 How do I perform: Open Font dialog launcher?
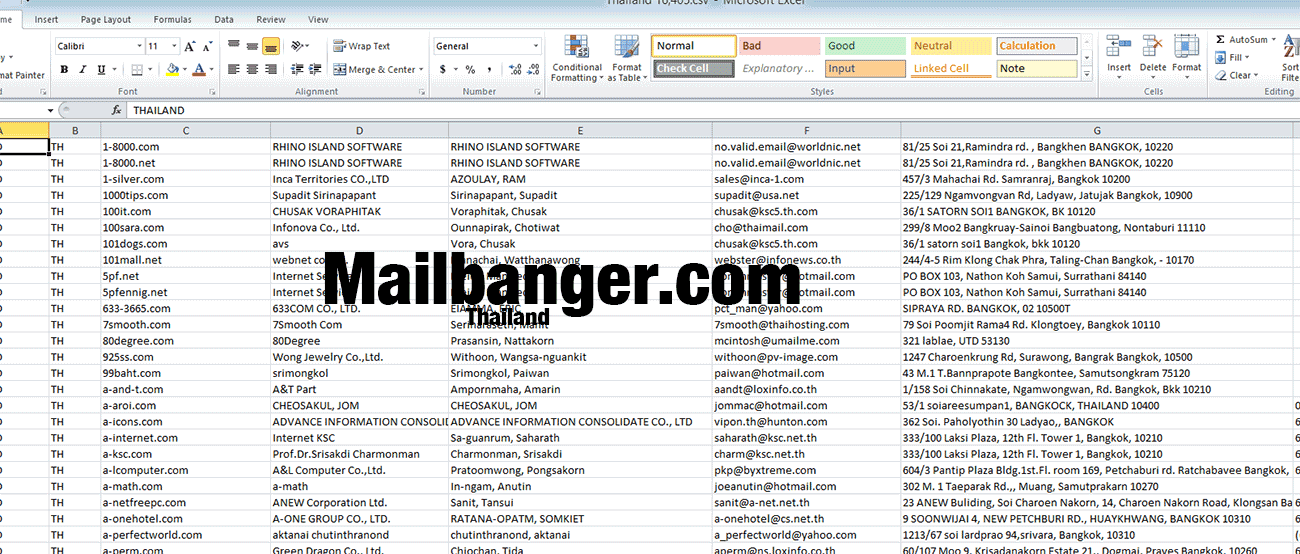213,92
